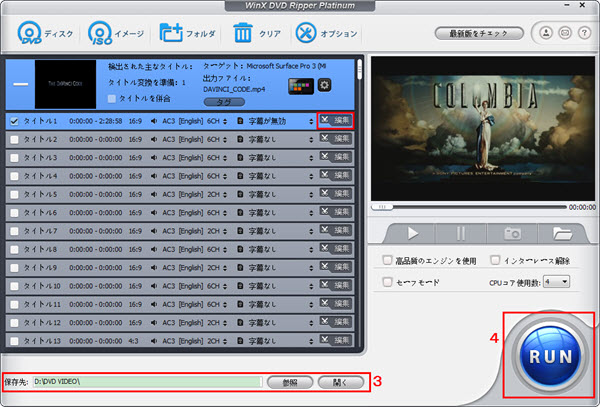Take a snapshot with camera icon
The width and height of the screenshot is (600, 407).
[512, 233]
